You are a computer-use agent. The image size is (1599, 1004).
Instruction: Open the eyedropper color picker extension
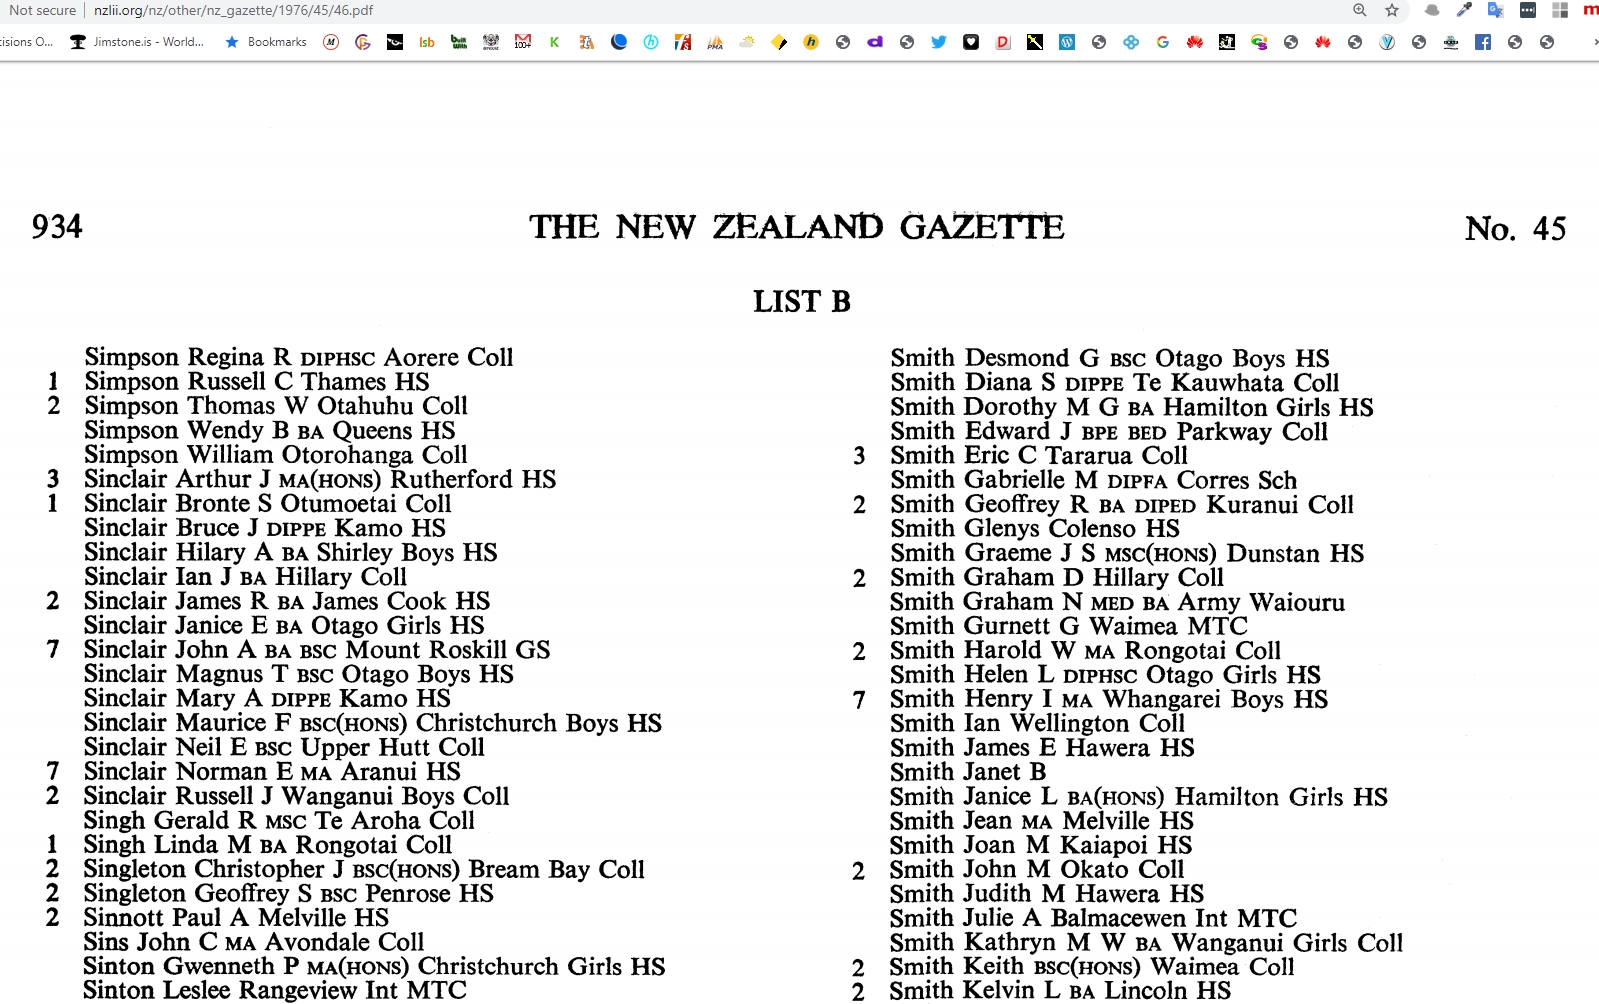tap(1464, 10)
